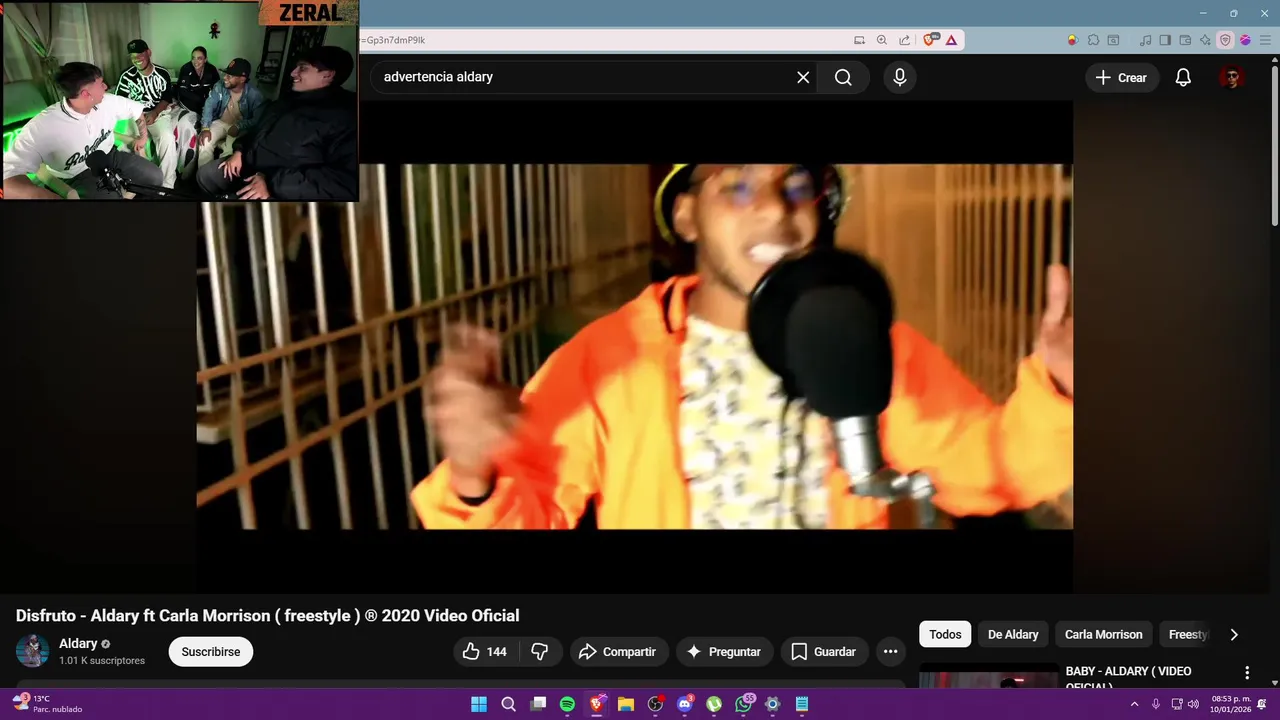
Task: Open Notepad from the taskbar
Action: [x=802, y=704]
